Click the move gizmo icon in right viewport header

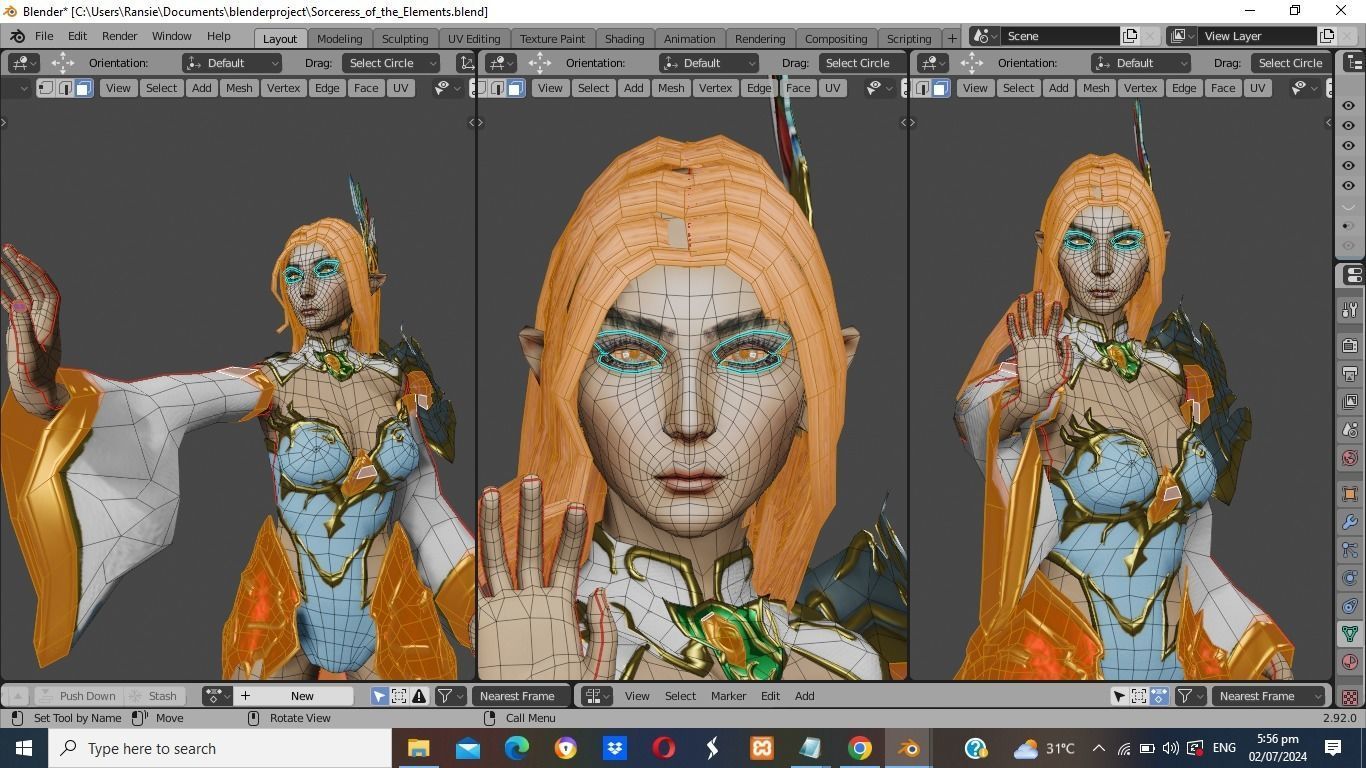(971, 62)
